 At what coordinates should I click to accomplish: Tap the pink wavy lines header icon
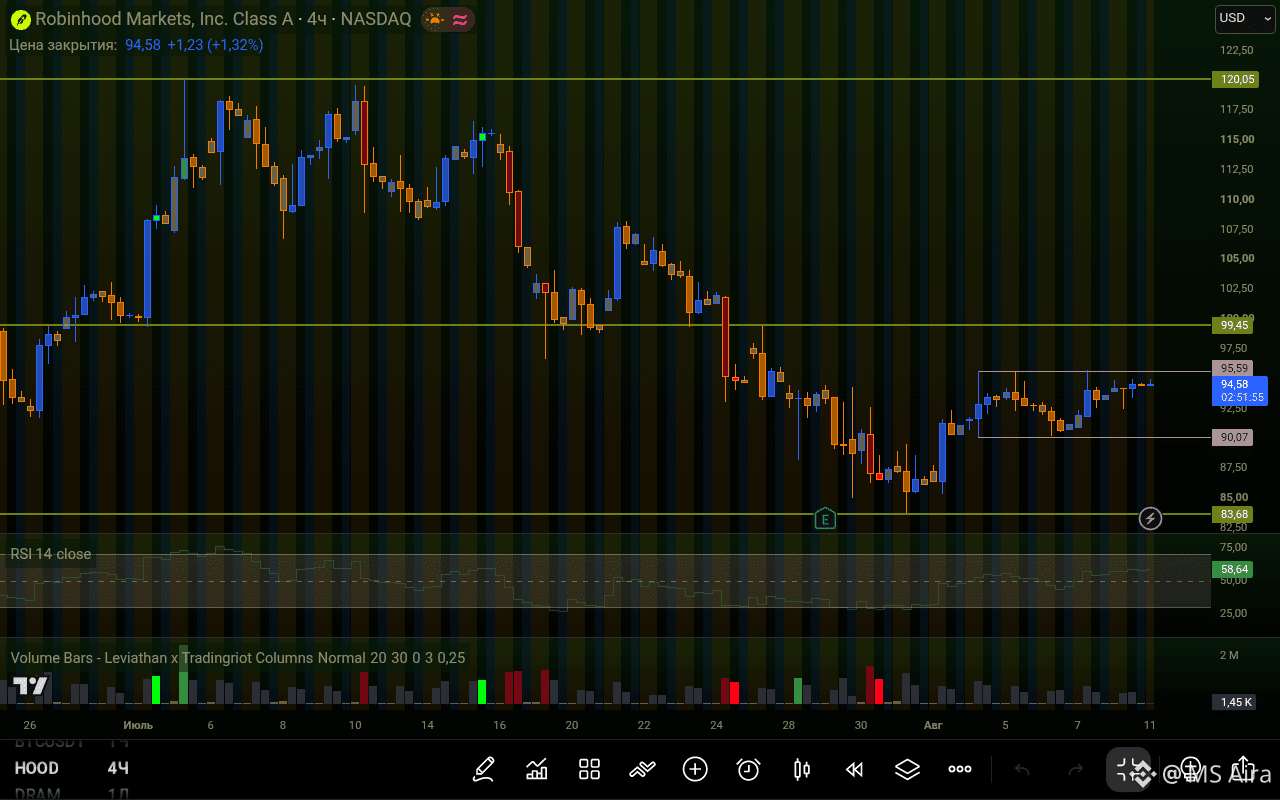pyautogui.click(x=460, y=19)
